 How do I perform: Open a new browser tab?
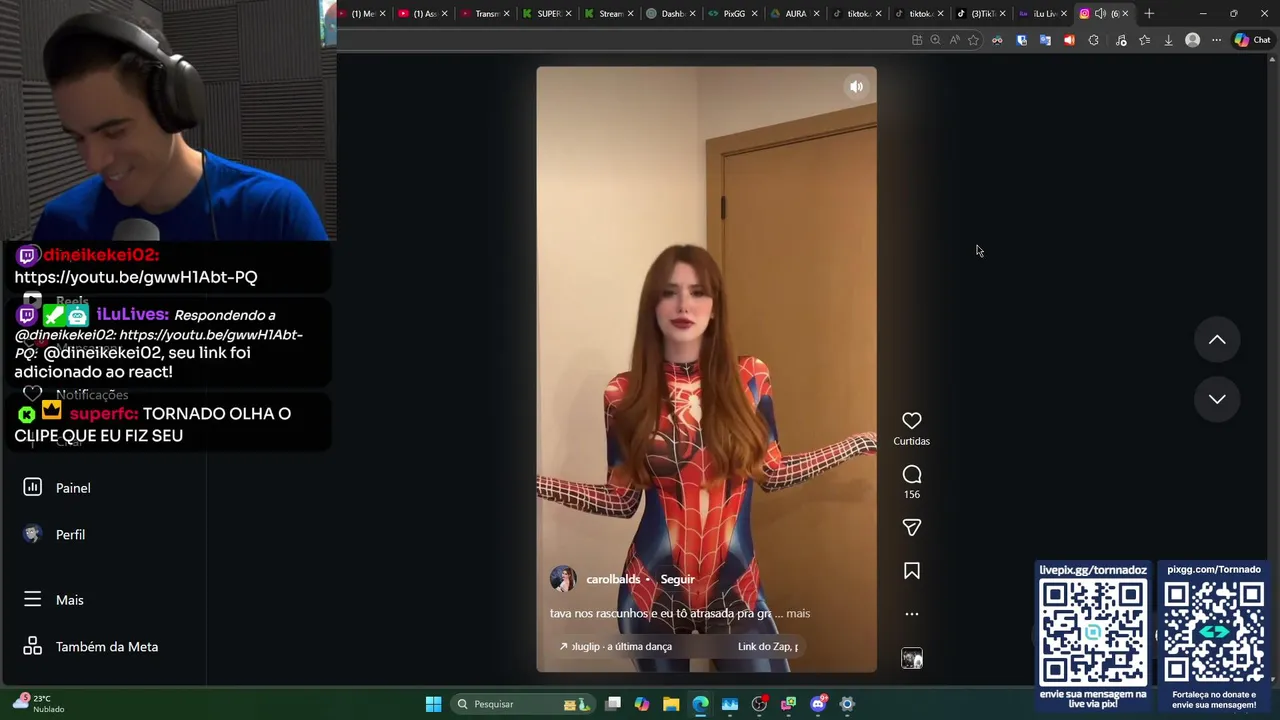click(1149, 13)
